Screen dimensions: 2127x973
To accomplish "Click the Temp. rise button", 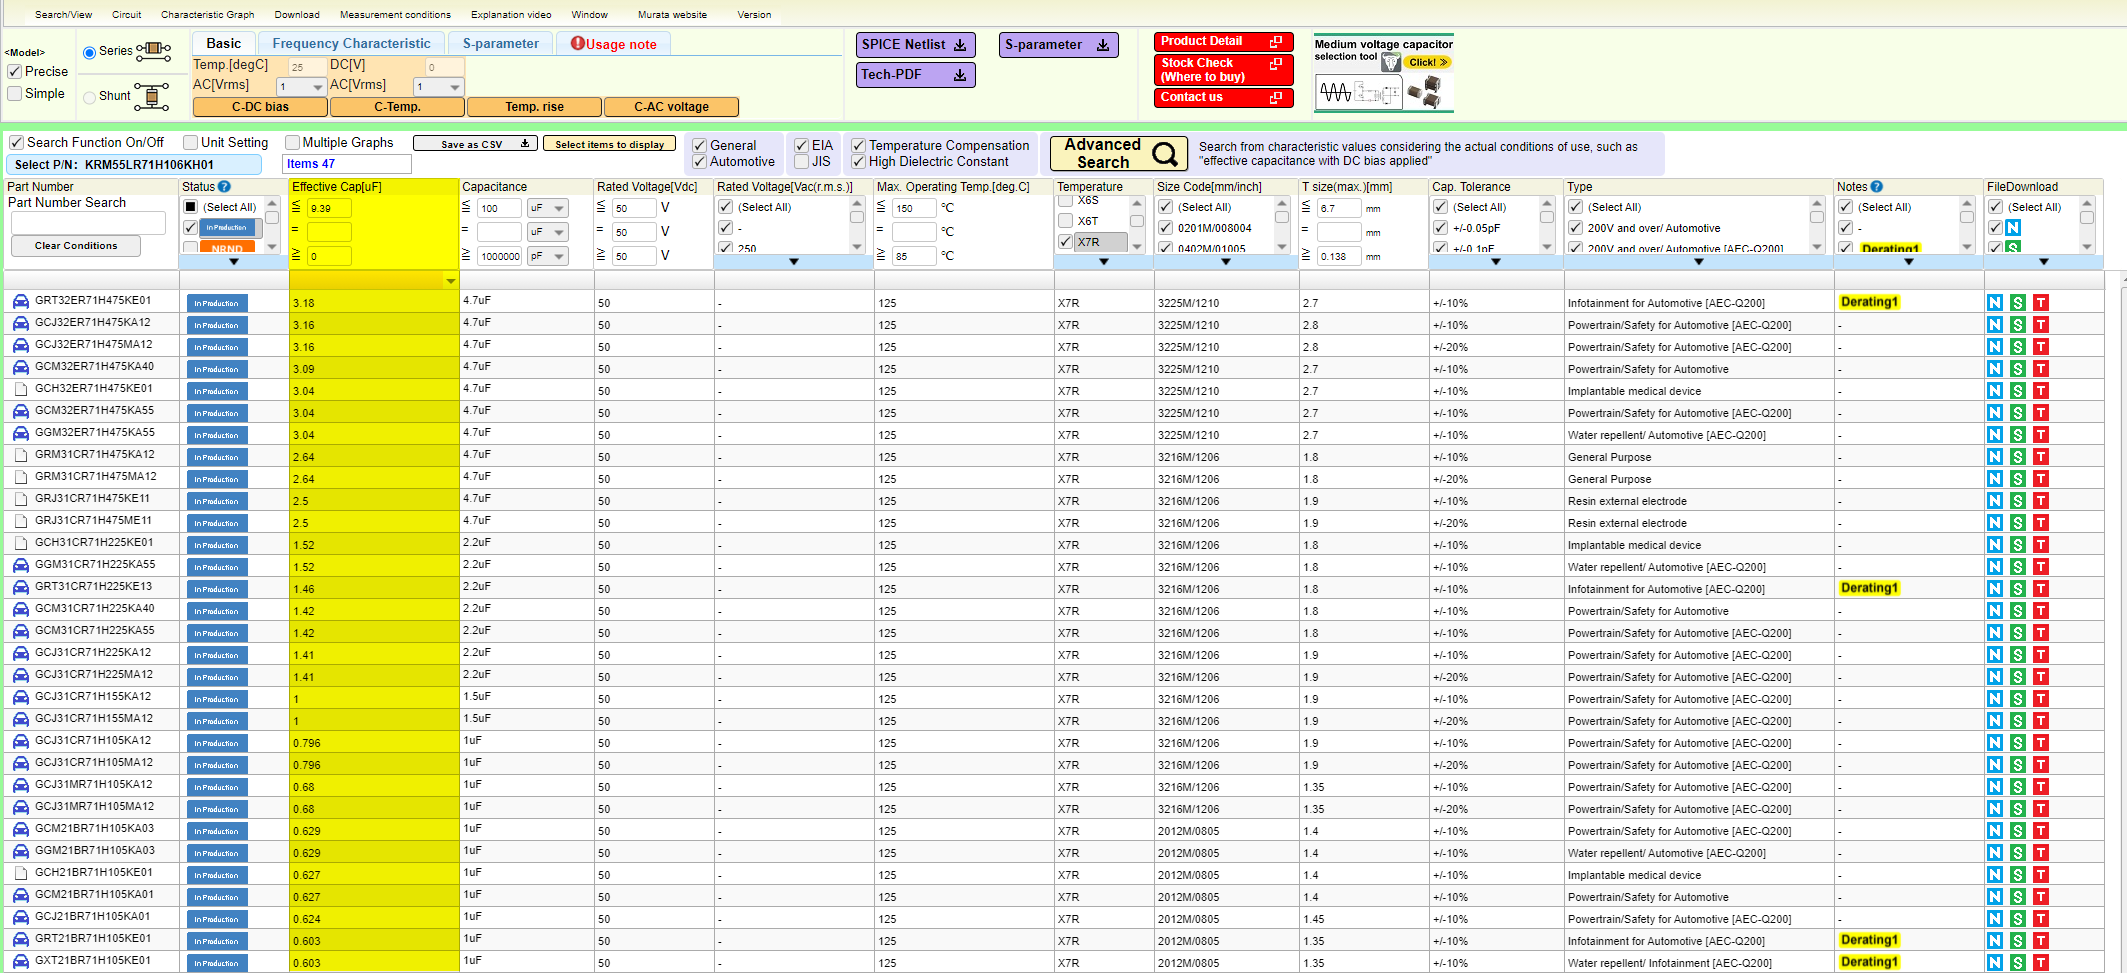I will [x=534, y=107].
